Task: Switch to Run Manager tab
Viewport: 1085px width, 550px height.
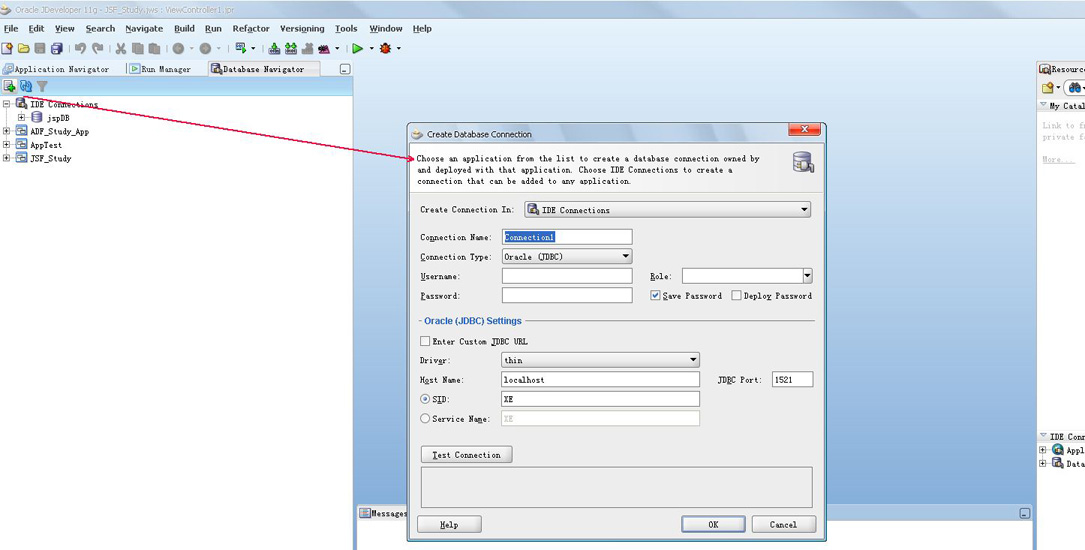Action: click(160, 69)
